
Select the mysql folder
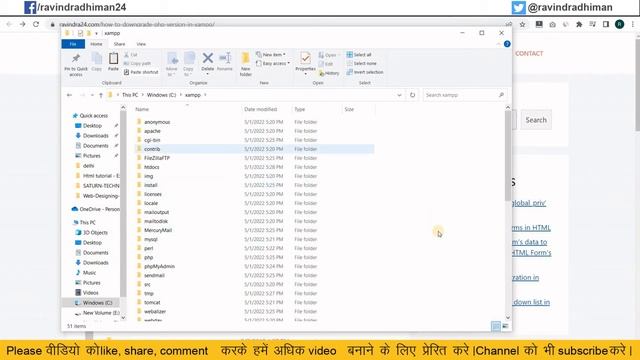[x=151, y=240]
